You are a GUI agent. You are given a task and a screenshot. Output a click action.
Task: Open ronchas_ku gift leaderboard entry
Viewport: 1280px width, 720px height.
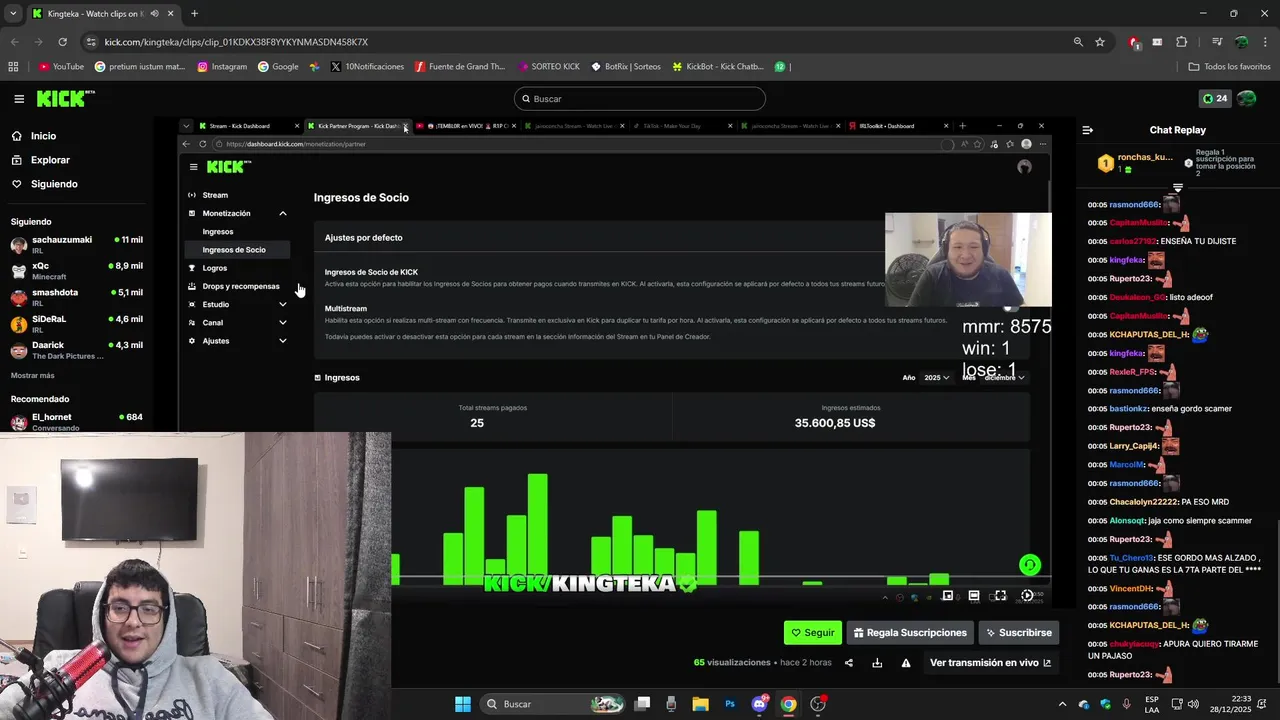tap(1136, 162)
